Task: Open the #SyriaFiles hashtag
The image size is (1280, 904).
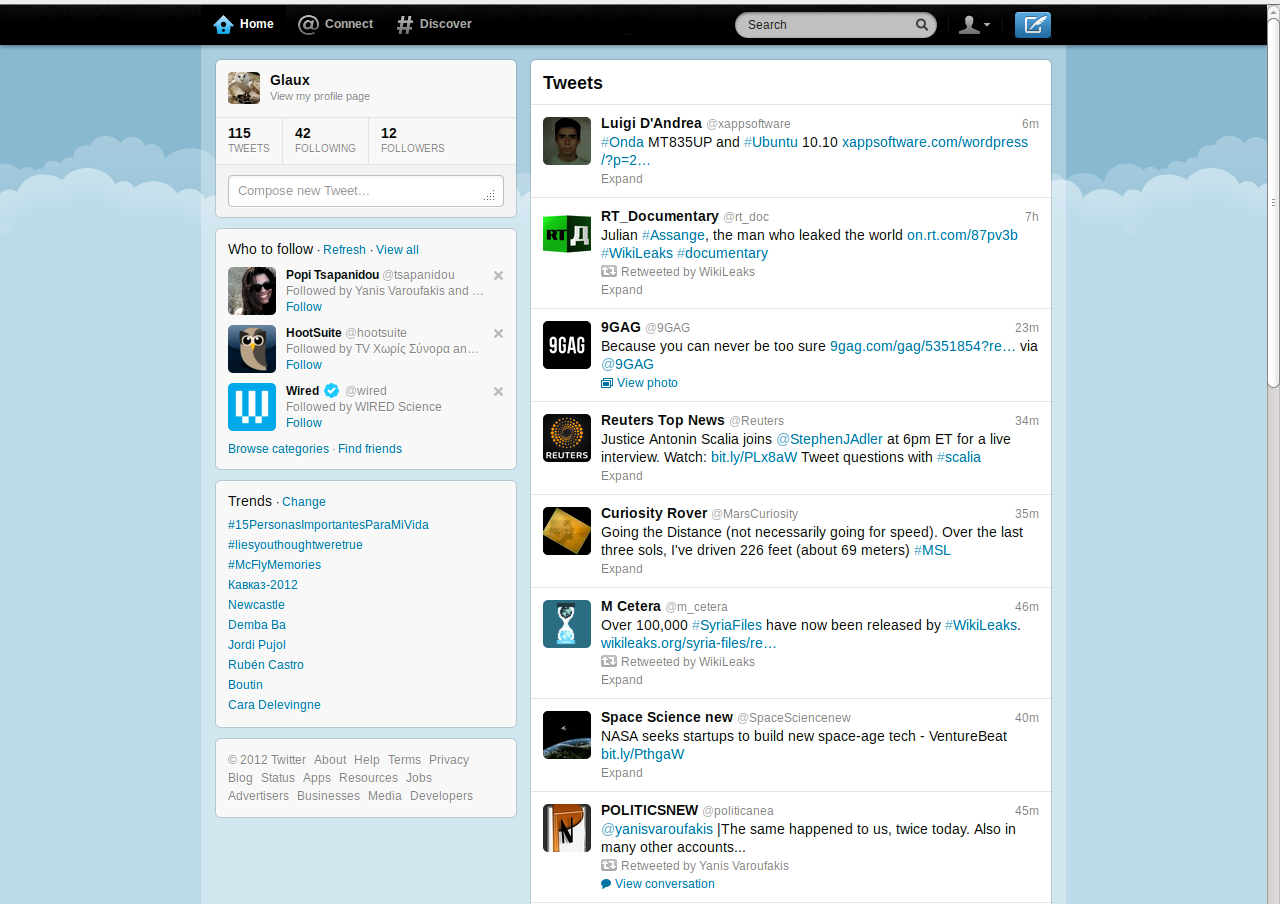Action: tap(727, 625)
